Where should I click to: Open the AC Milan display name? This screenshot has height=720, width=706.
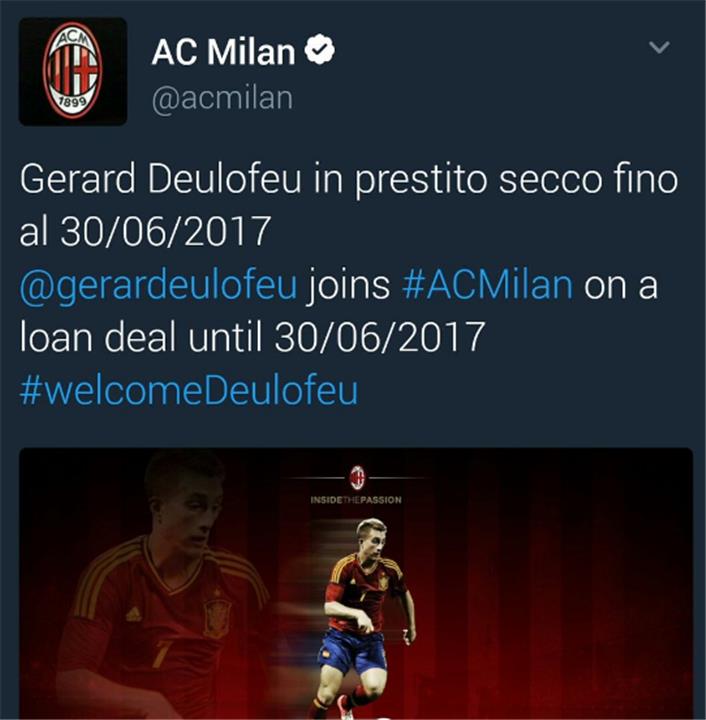pos(223,51)
